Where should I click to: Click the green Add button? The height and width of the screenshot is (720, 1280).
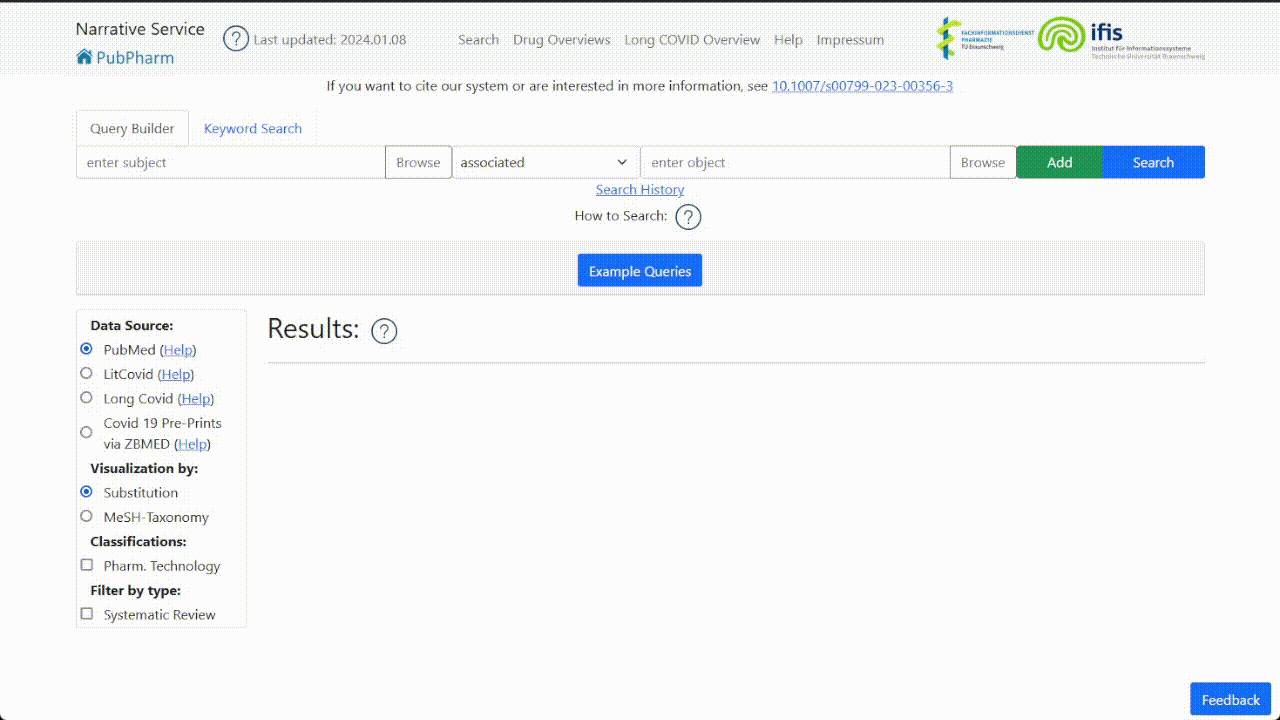pyautogui.click(x=1059, y=162)
